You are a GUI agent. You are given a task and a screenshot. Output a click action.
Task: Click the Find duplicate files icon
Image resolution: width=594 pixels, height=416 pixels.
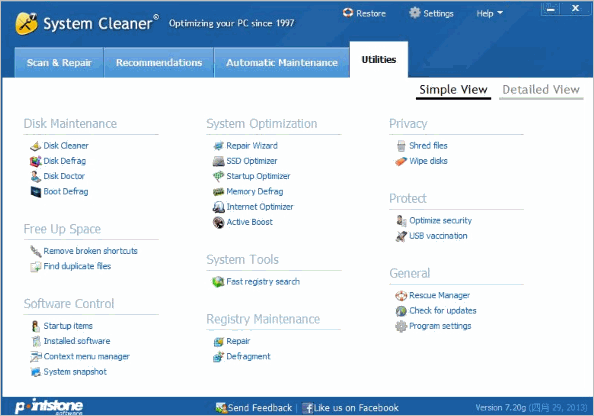36,266
